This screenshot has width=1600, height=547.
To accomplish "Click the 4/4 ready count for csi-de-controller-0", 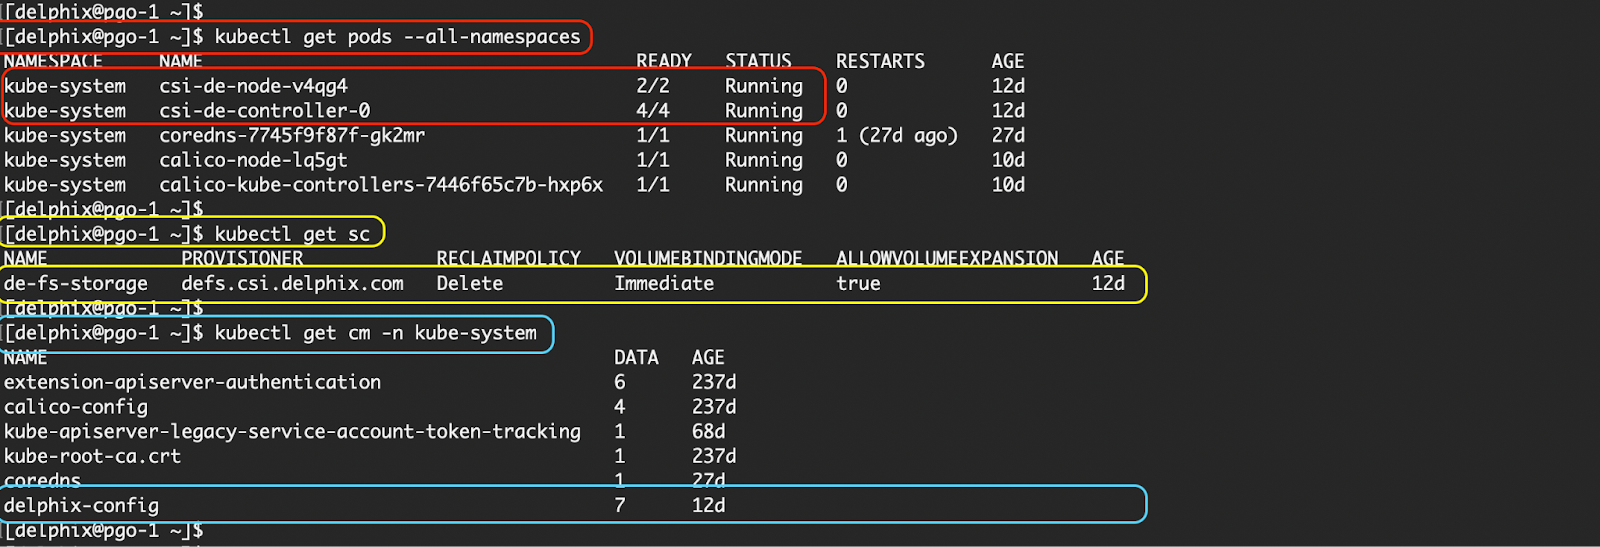I will coord(653,111).
